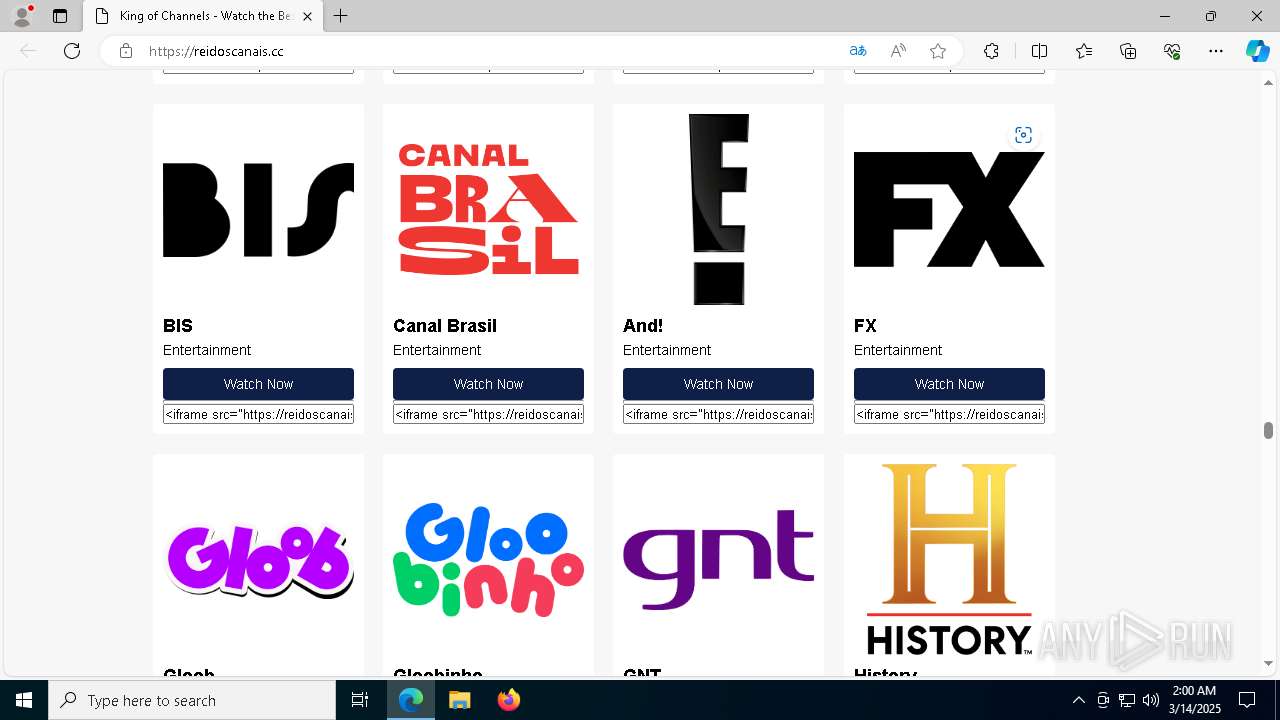
Task: Show hidden system tray icons
Action: click(x=1078, y=700)
